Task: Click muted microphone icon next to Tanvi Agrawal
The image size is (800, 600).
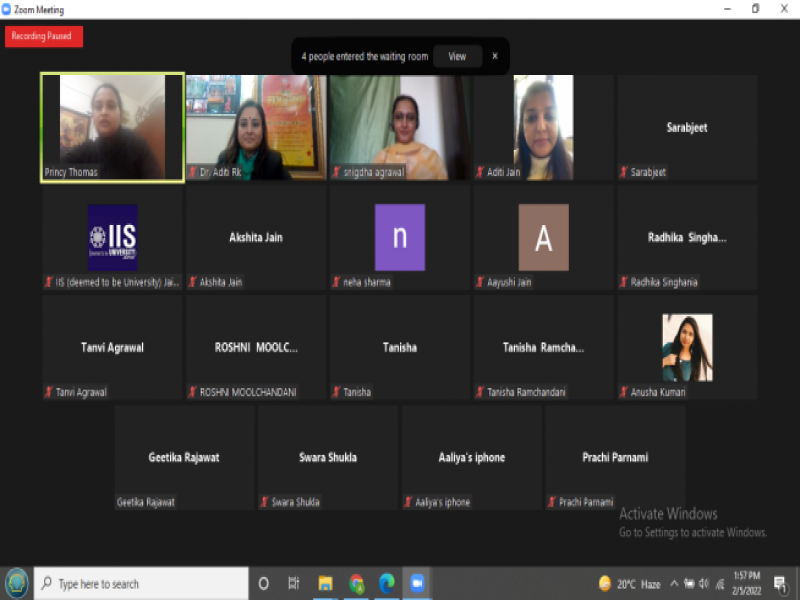Action: (x=48, y=392)
